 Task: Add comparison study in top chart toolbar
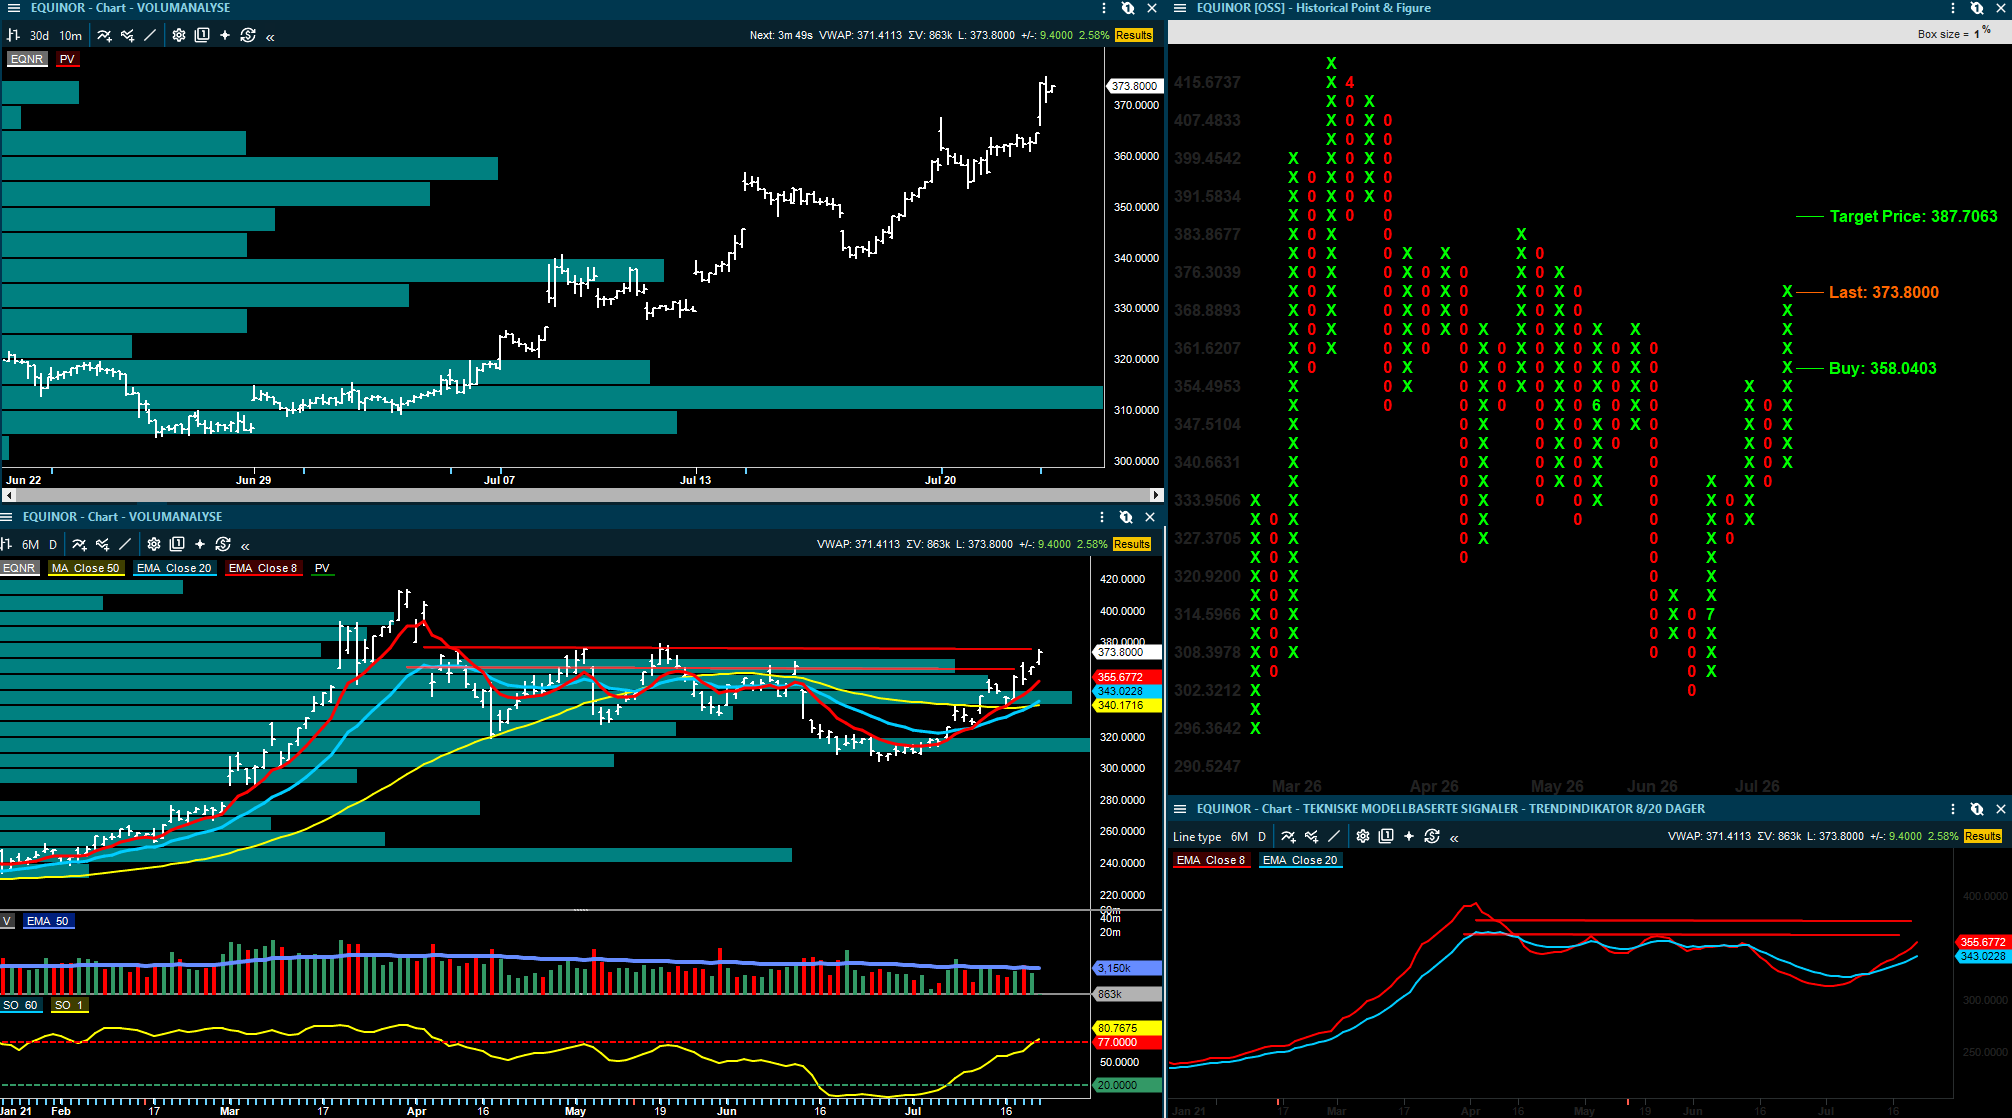(127, 35)
